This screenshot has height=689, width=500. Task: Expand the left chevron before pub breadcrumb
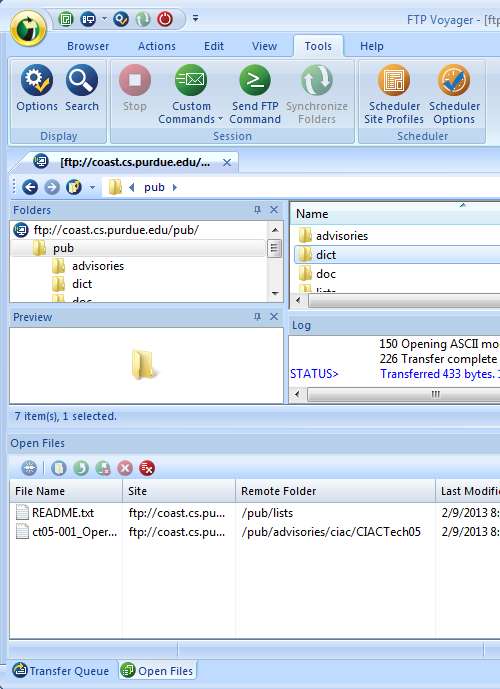tap(131, 188)
